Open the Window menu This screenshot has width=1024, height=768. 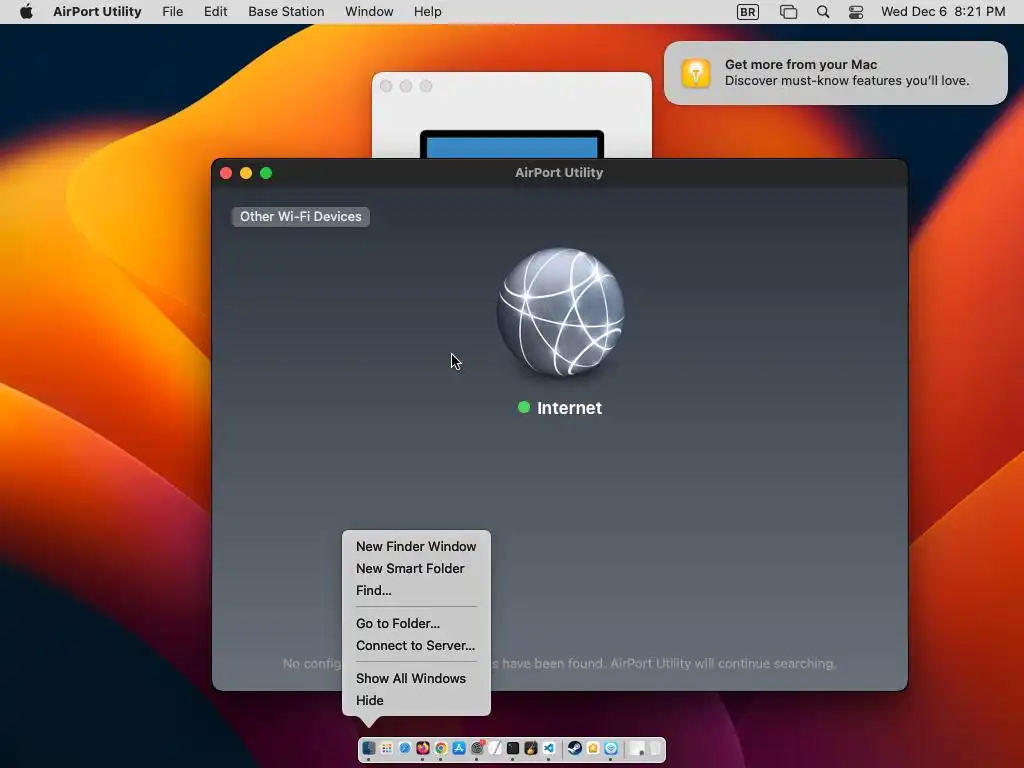point(369,12)
